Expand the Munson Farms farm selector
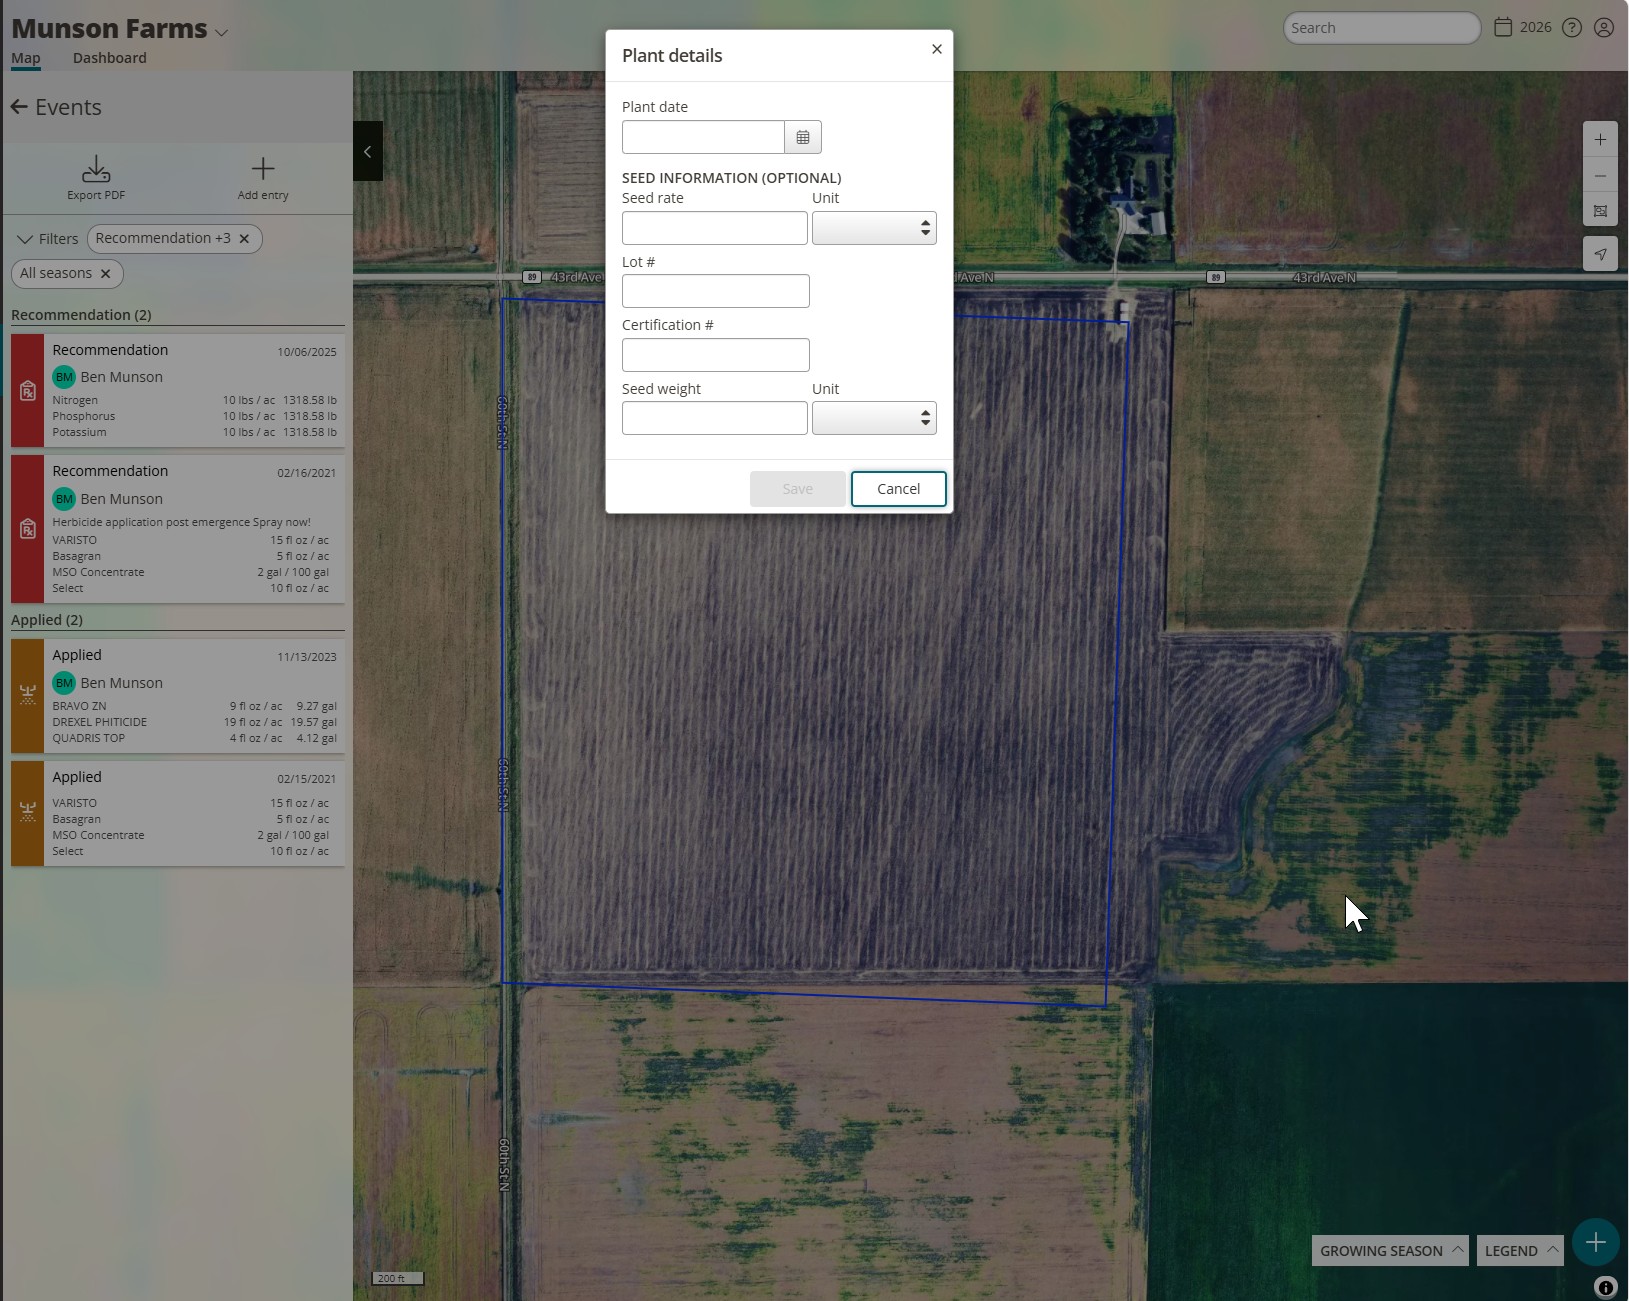 pos(221,32)
